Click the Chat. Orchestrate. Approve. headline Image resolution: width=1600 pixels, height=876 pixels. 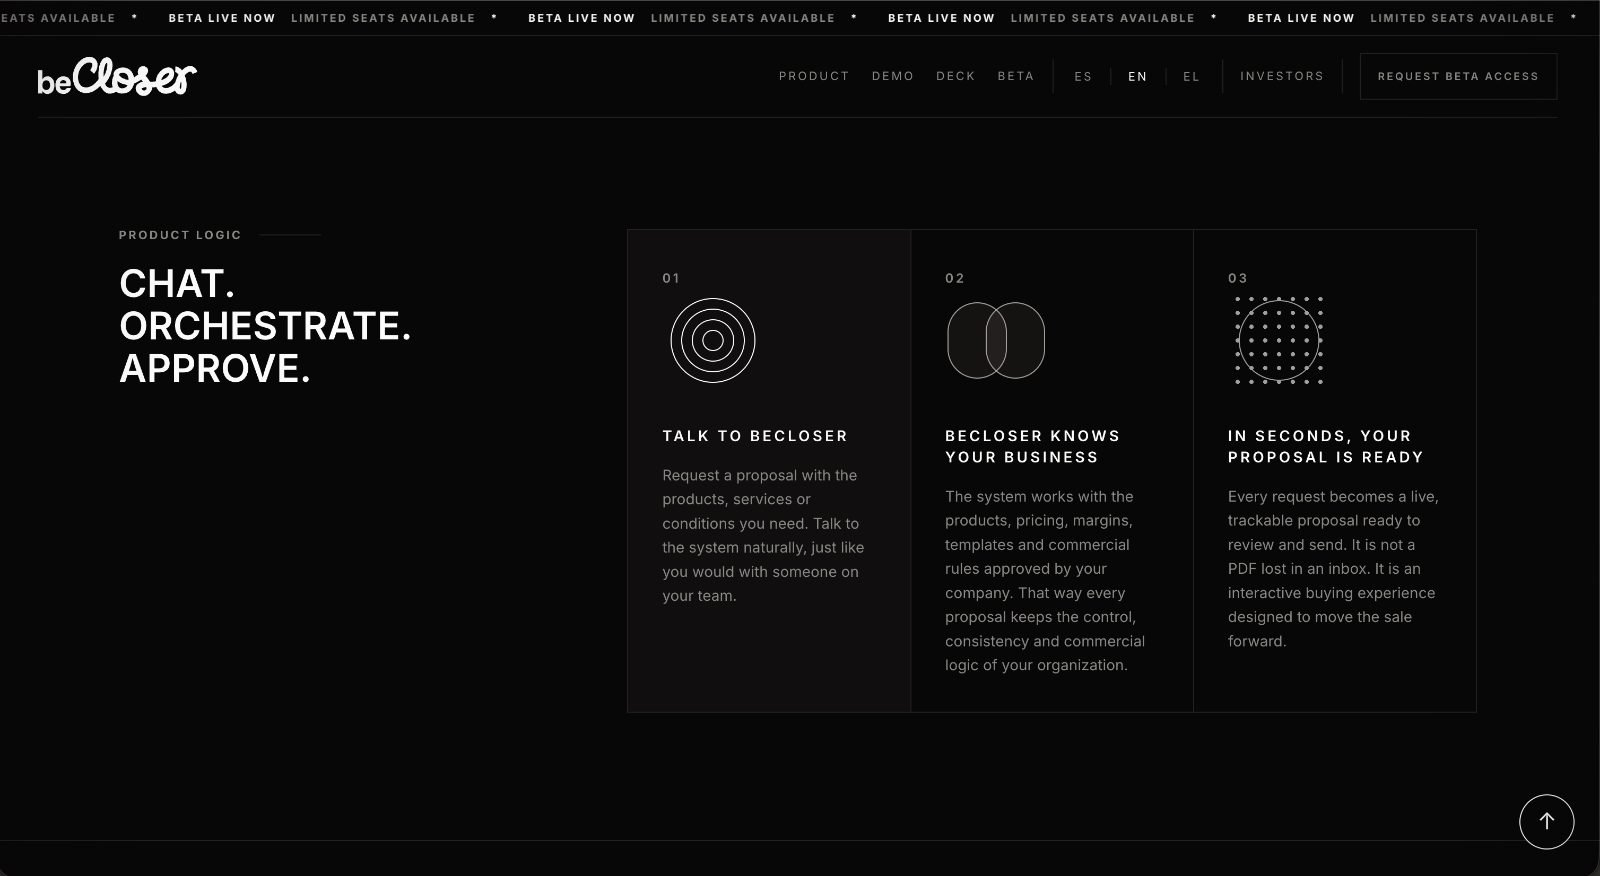pos(265,326)
